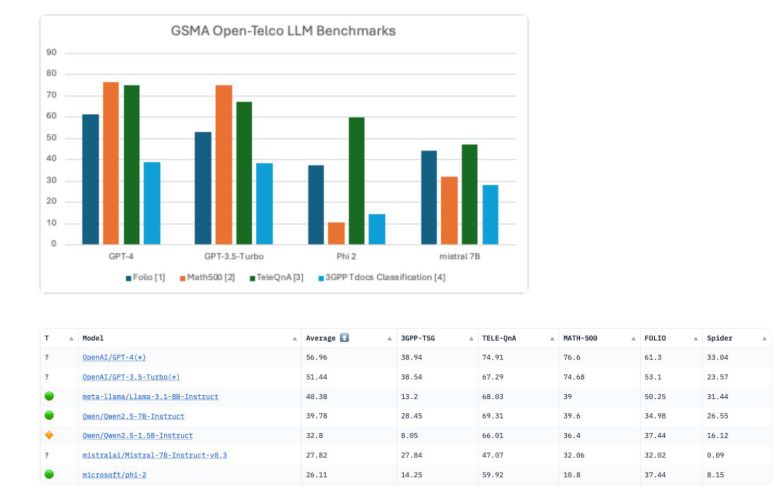This screenshot has width=780, height=501.
Task: Open the OpenAI/GPT-4(*) model link
Action: pos(114,357)
